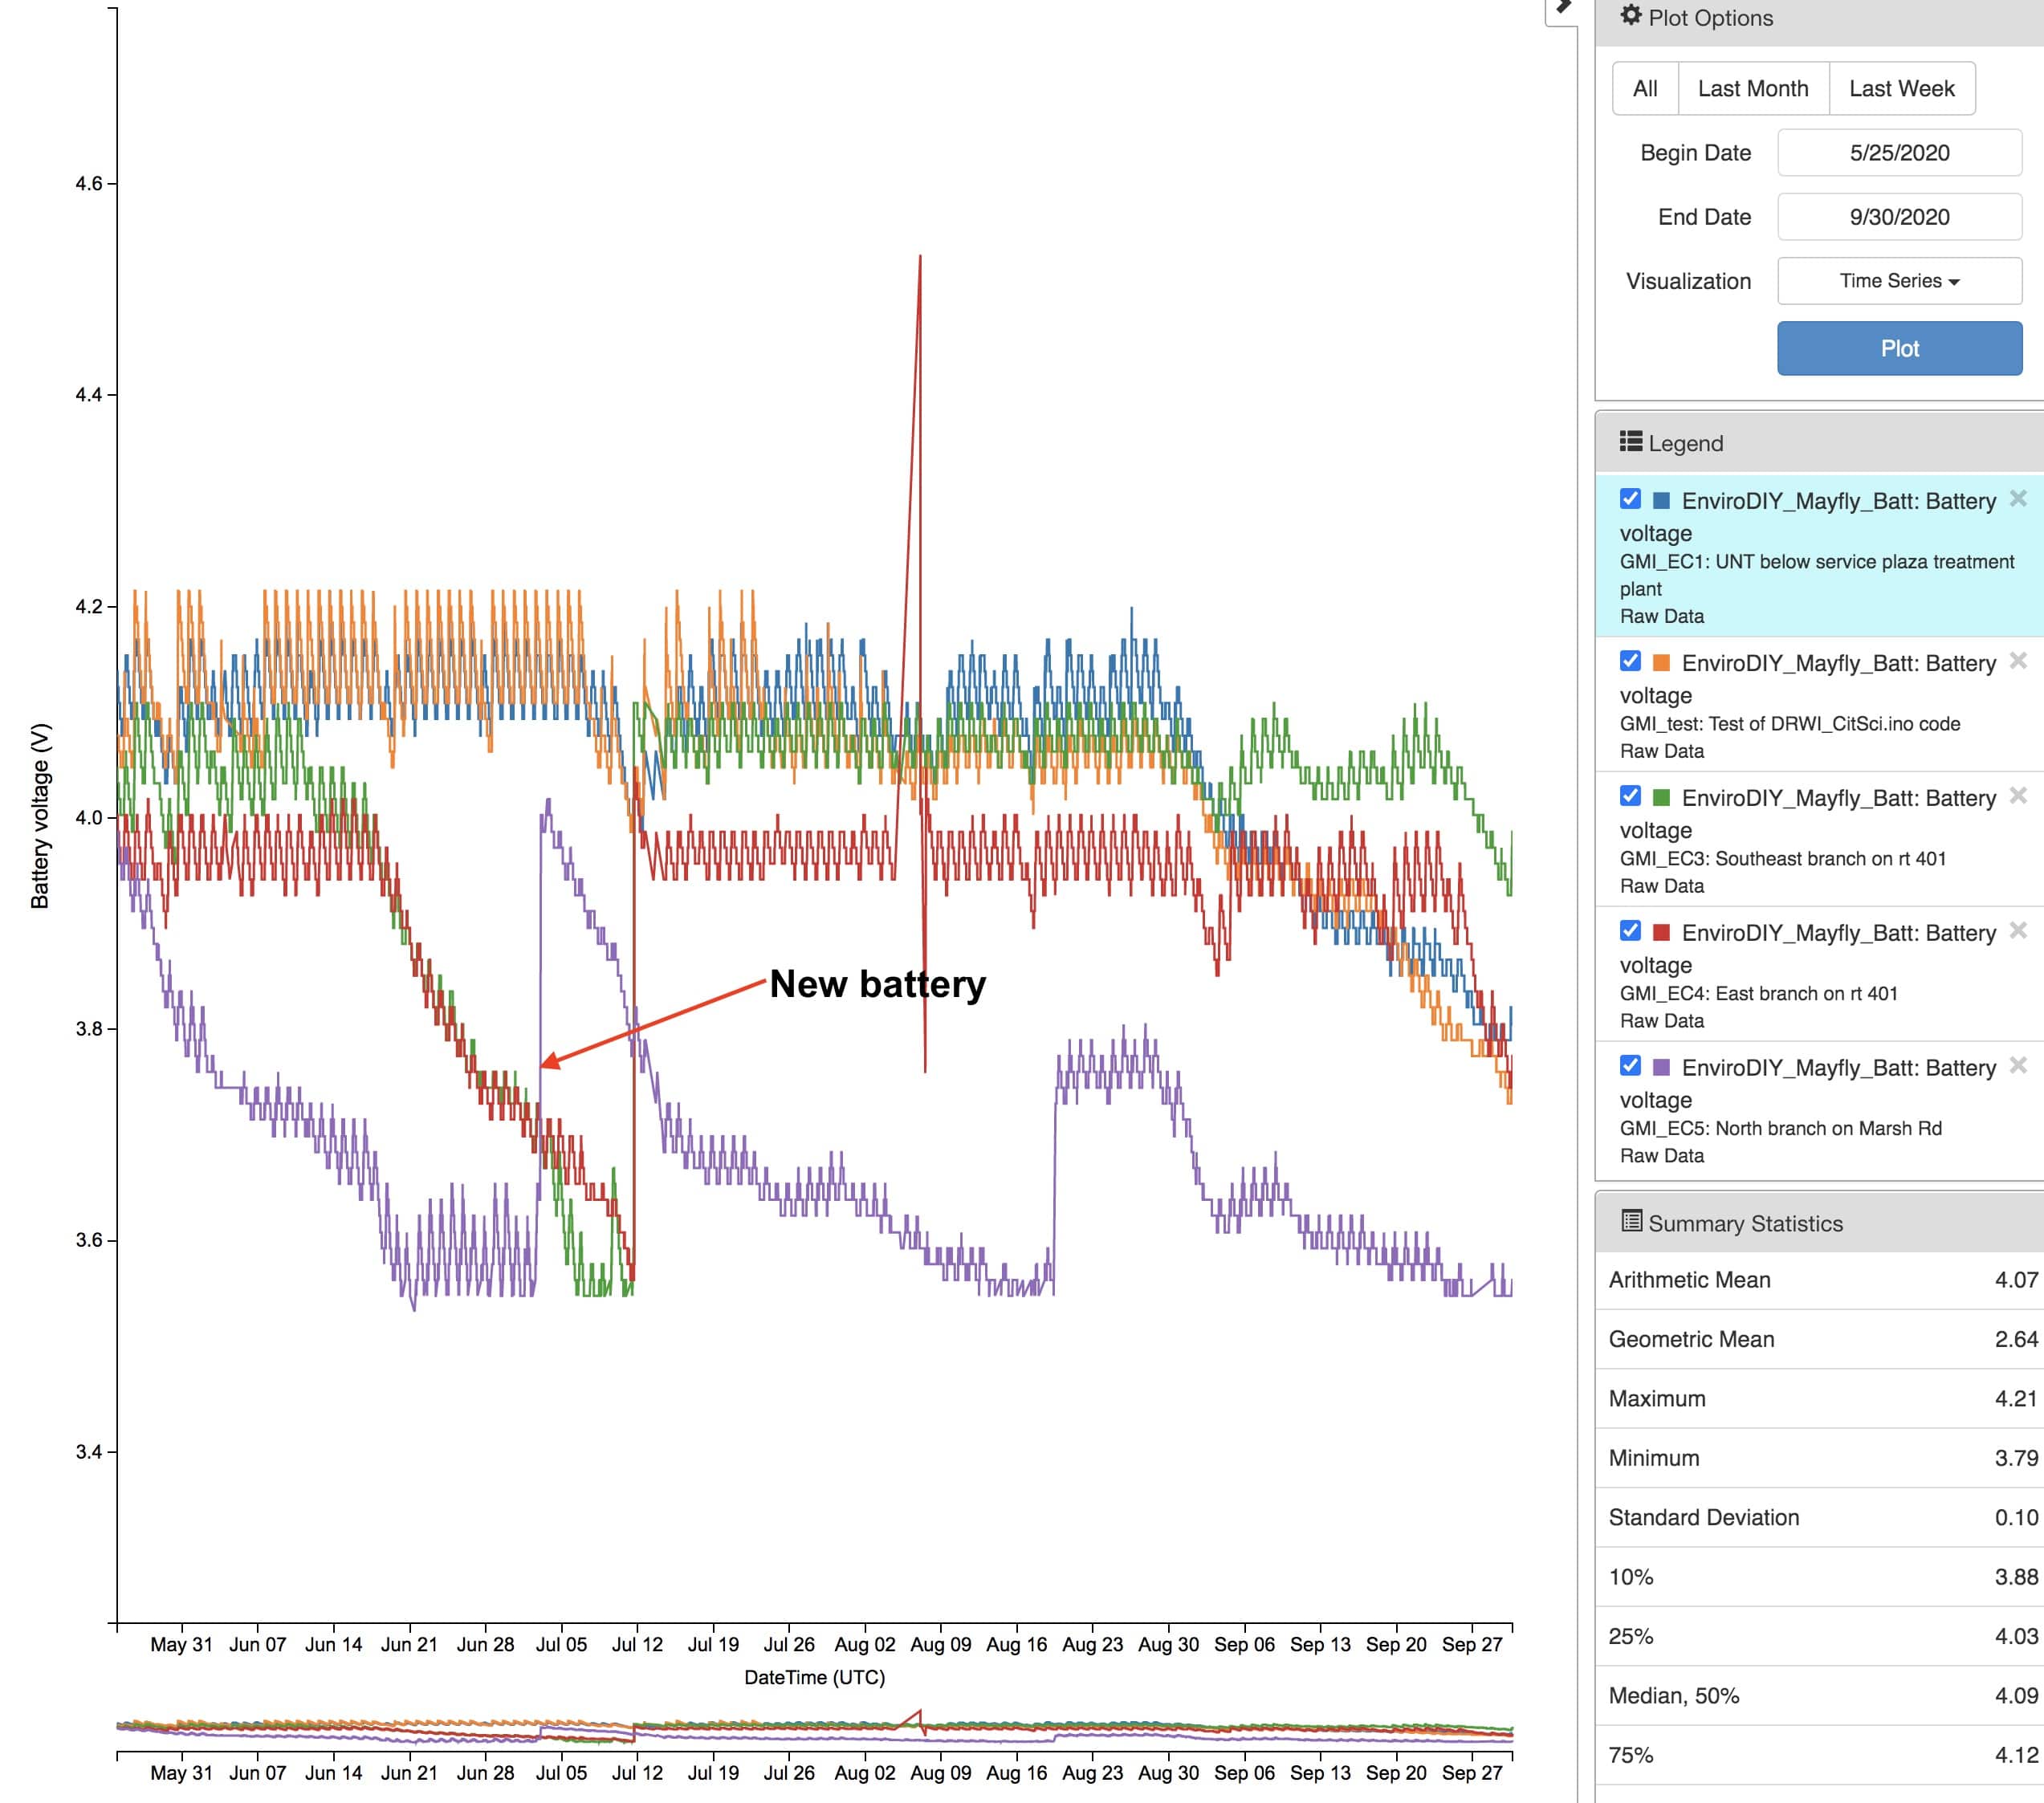This screenshot has width=2044, height=1803.
Task: Remove the GMI_test series with X icon
Action: tap(2018, 660)
